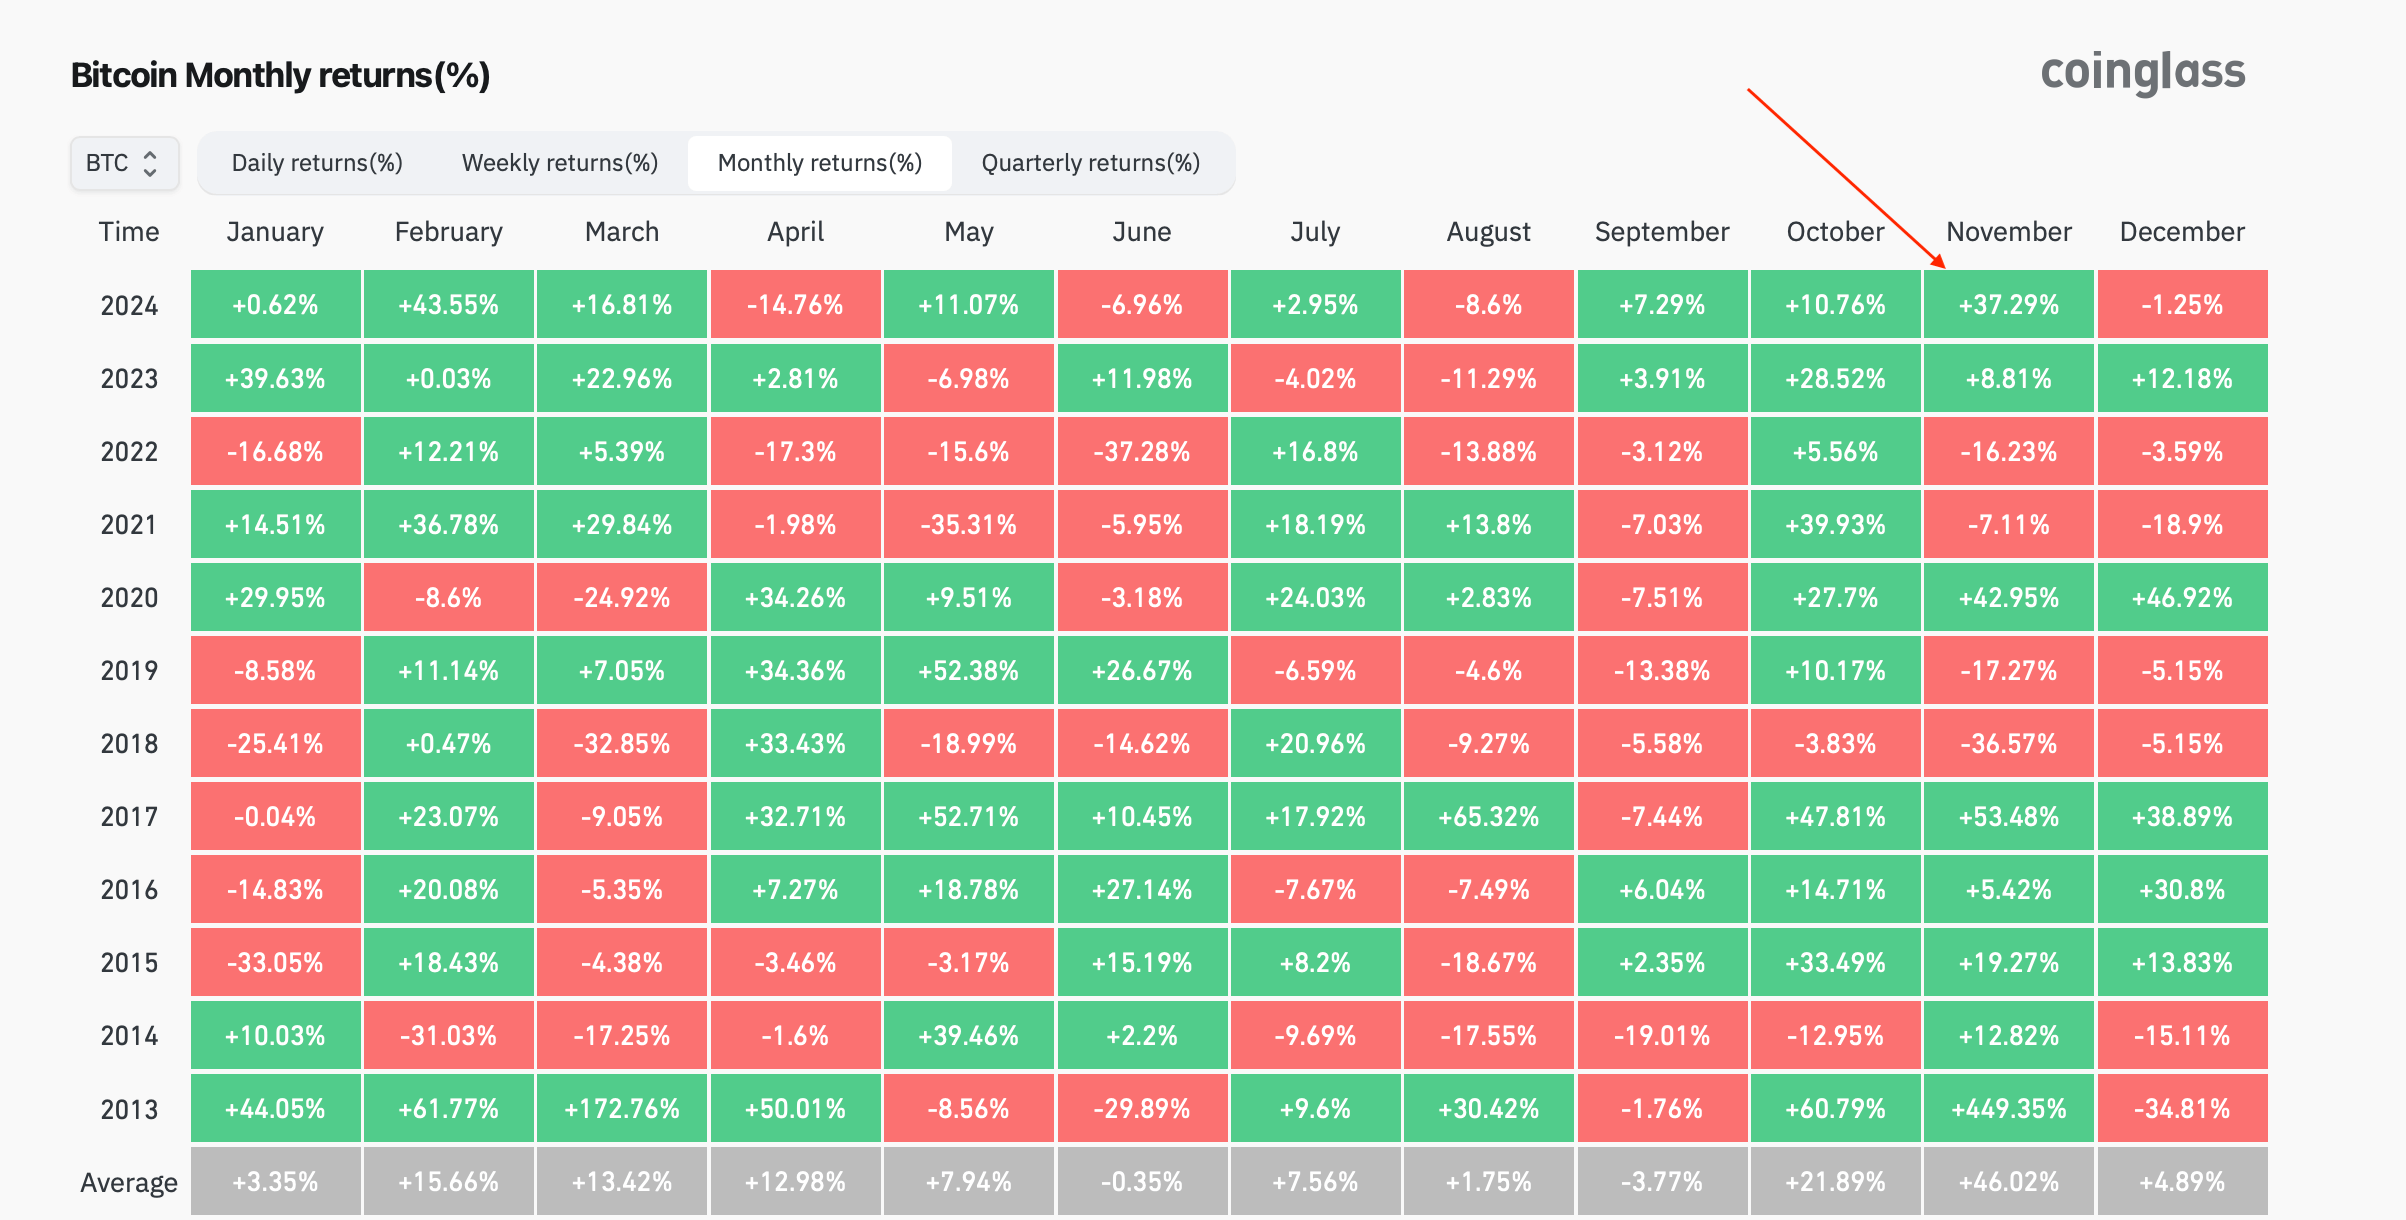Switch to the Daily returns(%) tab
Viewport: 2406px width, 1220px height.
point(317,163)
